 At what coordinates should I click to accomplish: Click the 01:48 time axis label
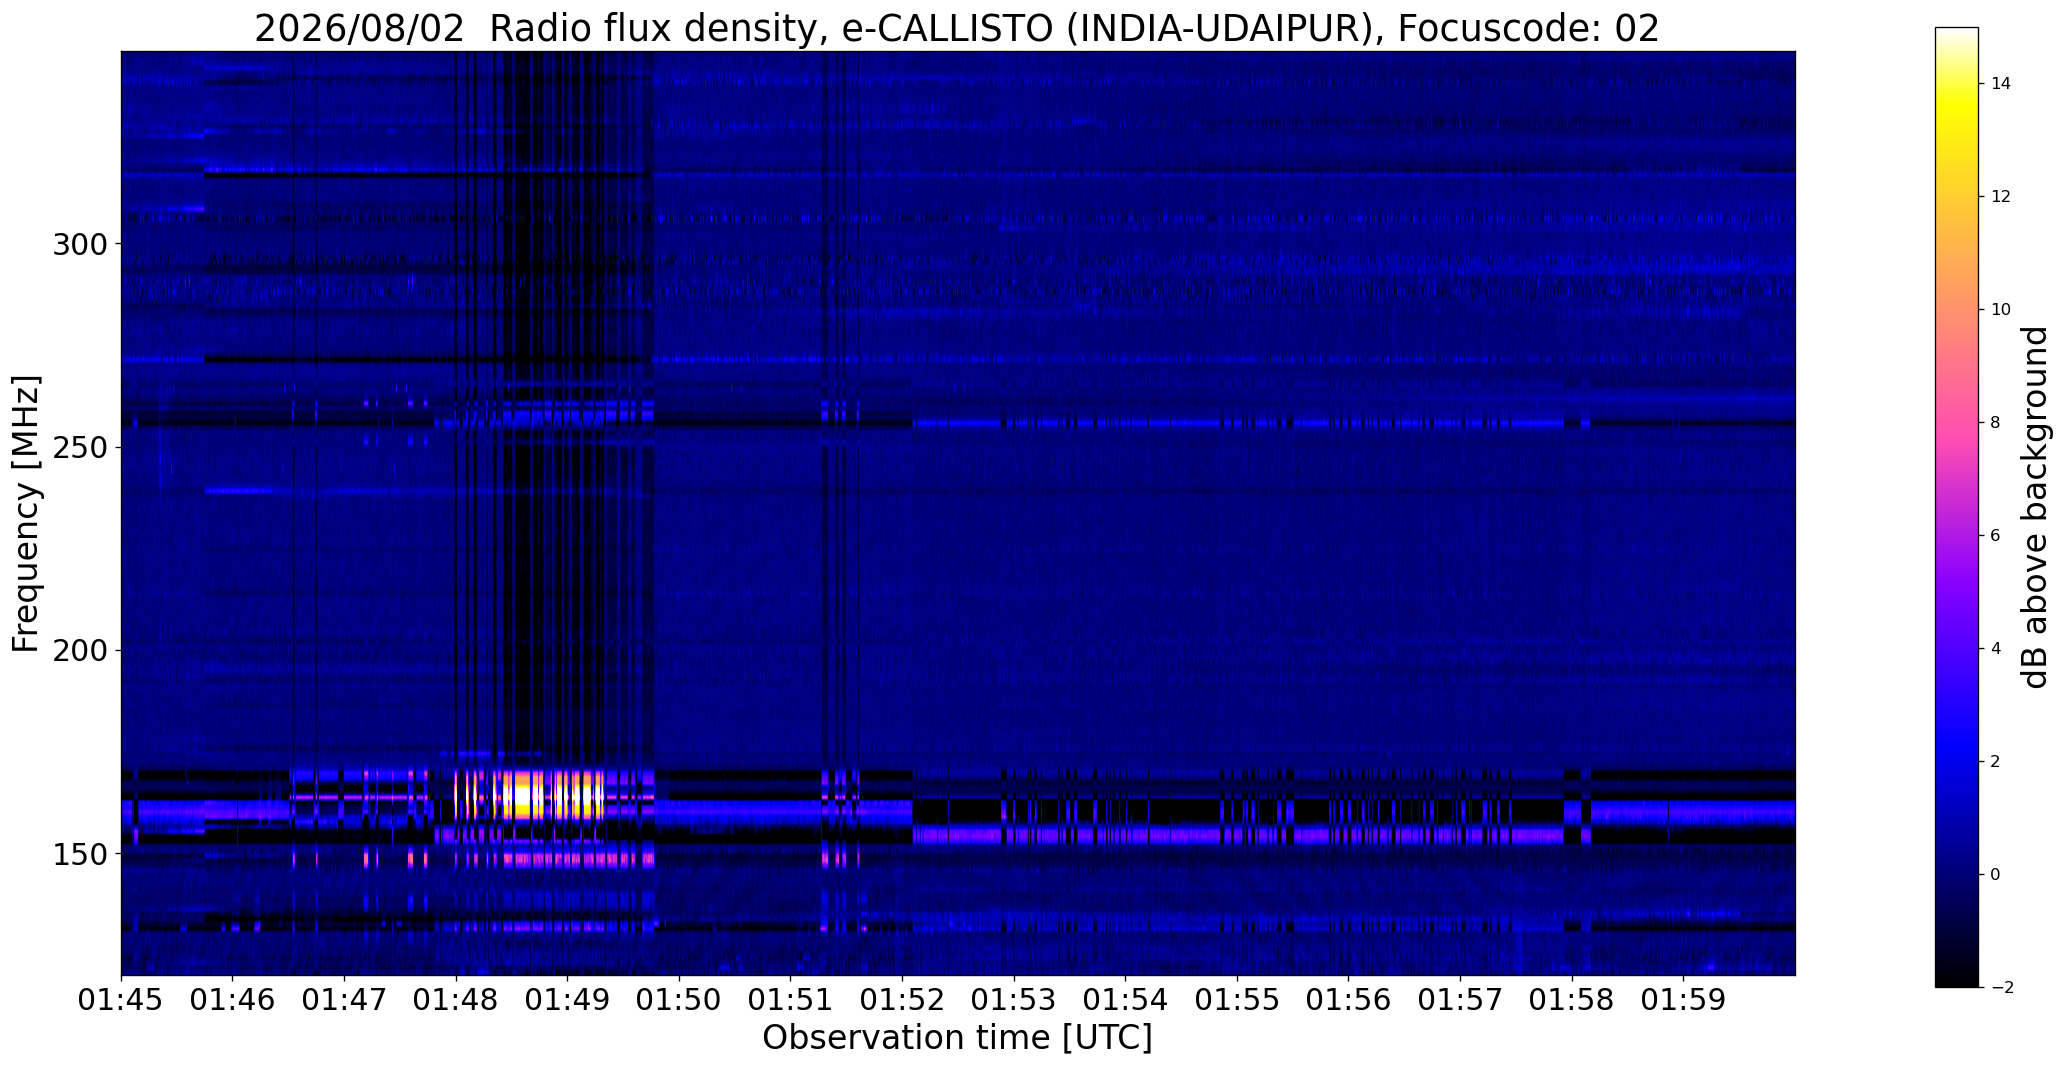click(x=456, y=1000)
